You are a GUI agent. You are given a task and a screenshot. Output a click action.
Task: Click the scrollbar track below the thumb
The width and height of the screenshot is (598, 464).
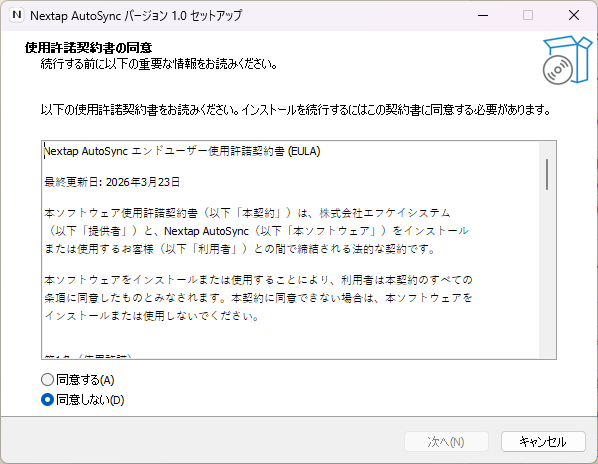pyautogui.click(x=547, y=275)
